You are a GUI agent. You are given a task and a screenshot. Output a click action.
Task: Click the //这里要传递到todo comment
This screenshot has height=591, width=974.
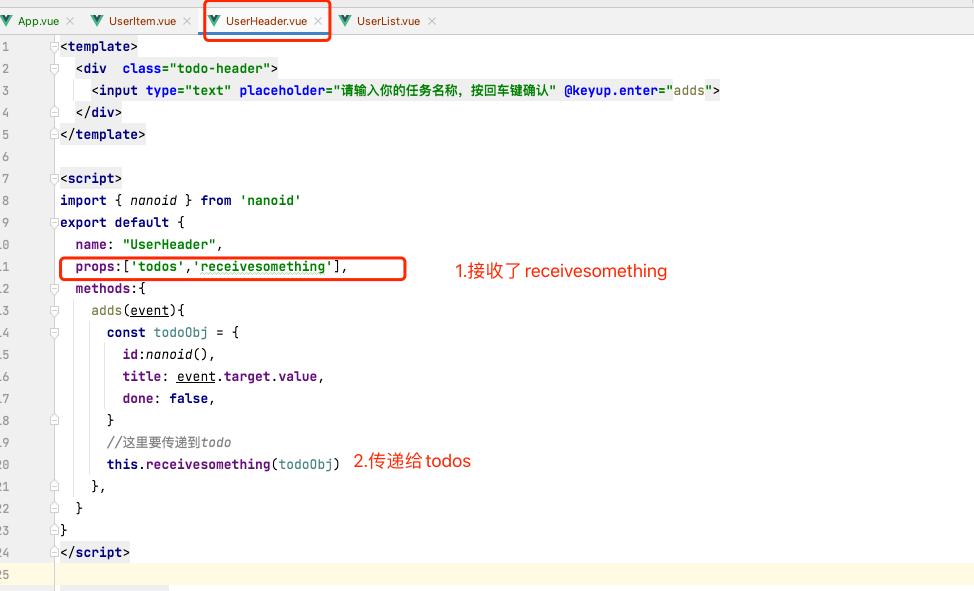coord(169,442)
